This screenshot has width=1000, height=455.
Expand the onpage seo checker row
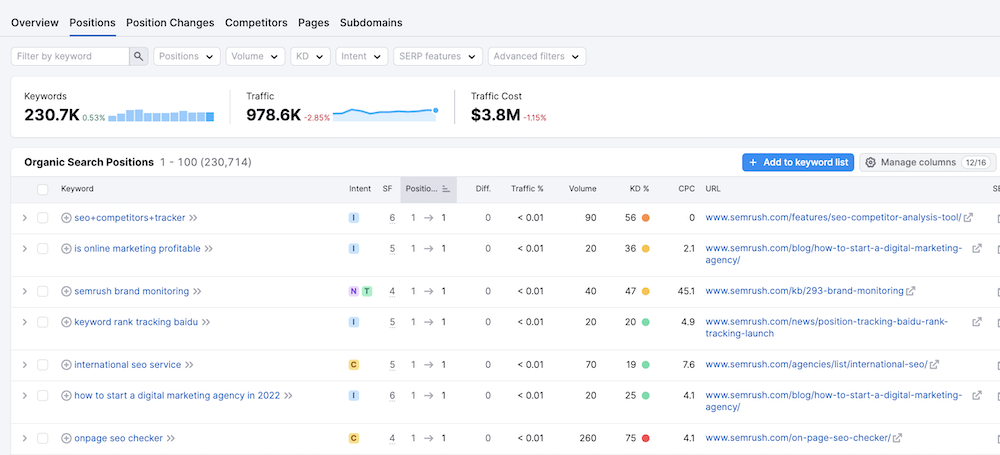[25, 438]
